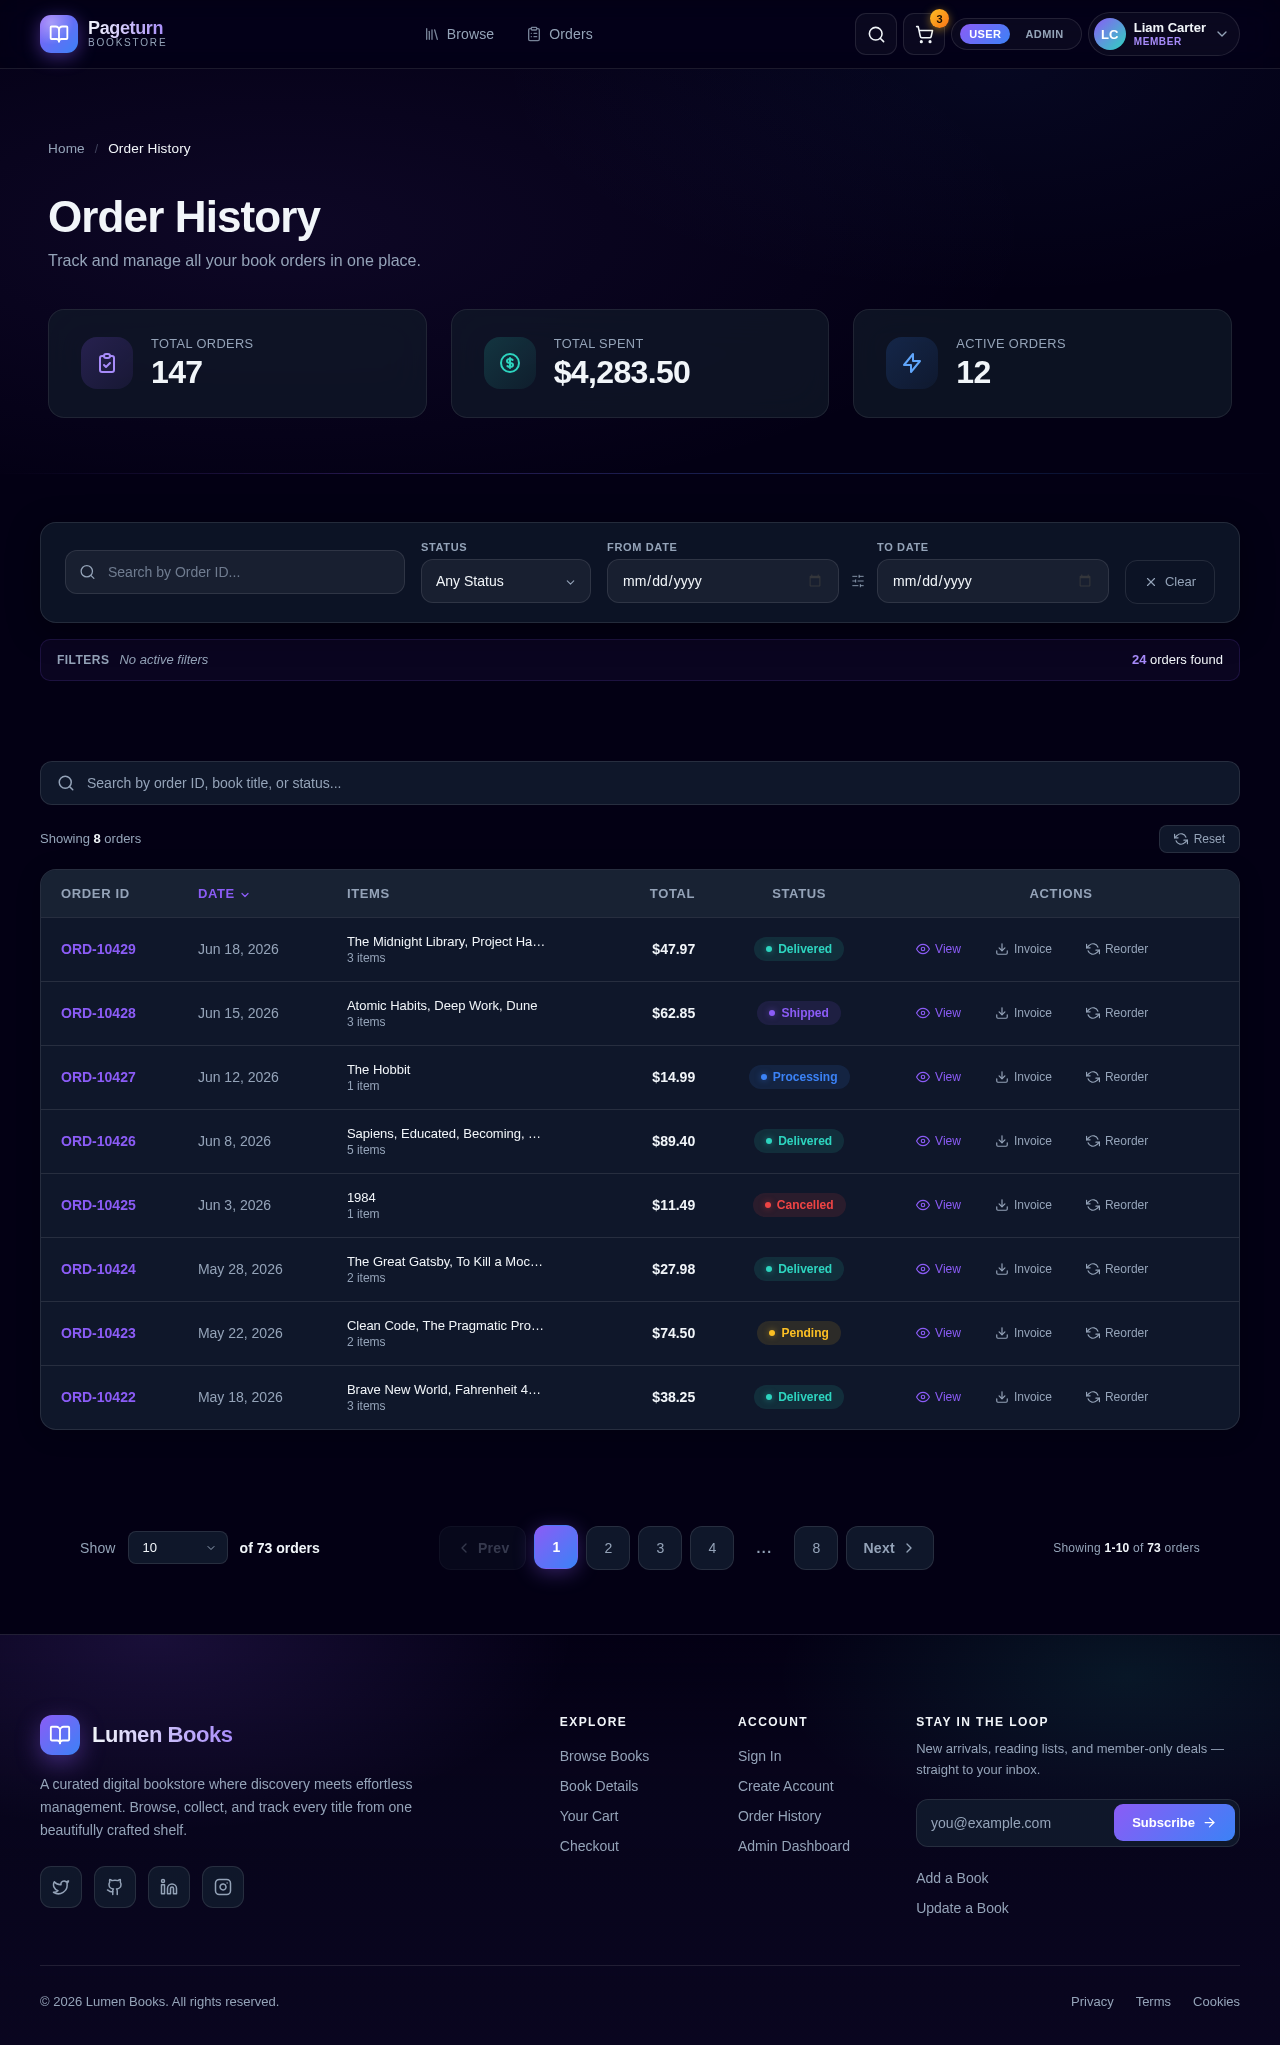
Task: Clear the order filters
Action: 1170,582
